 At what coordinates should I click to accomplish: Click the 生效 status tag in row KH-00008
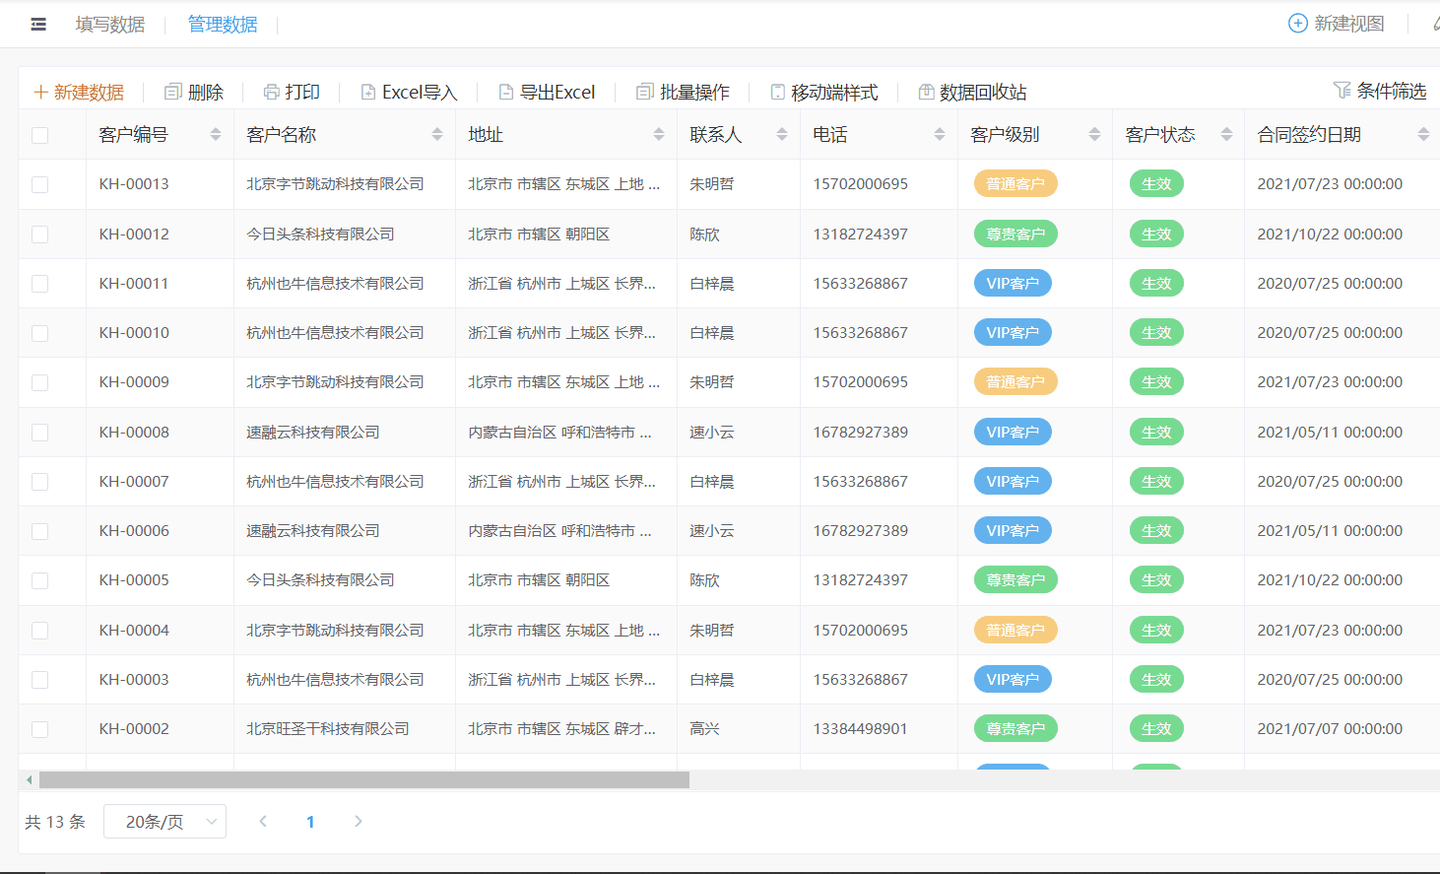pyautogui.click(x=1156, y=432)
